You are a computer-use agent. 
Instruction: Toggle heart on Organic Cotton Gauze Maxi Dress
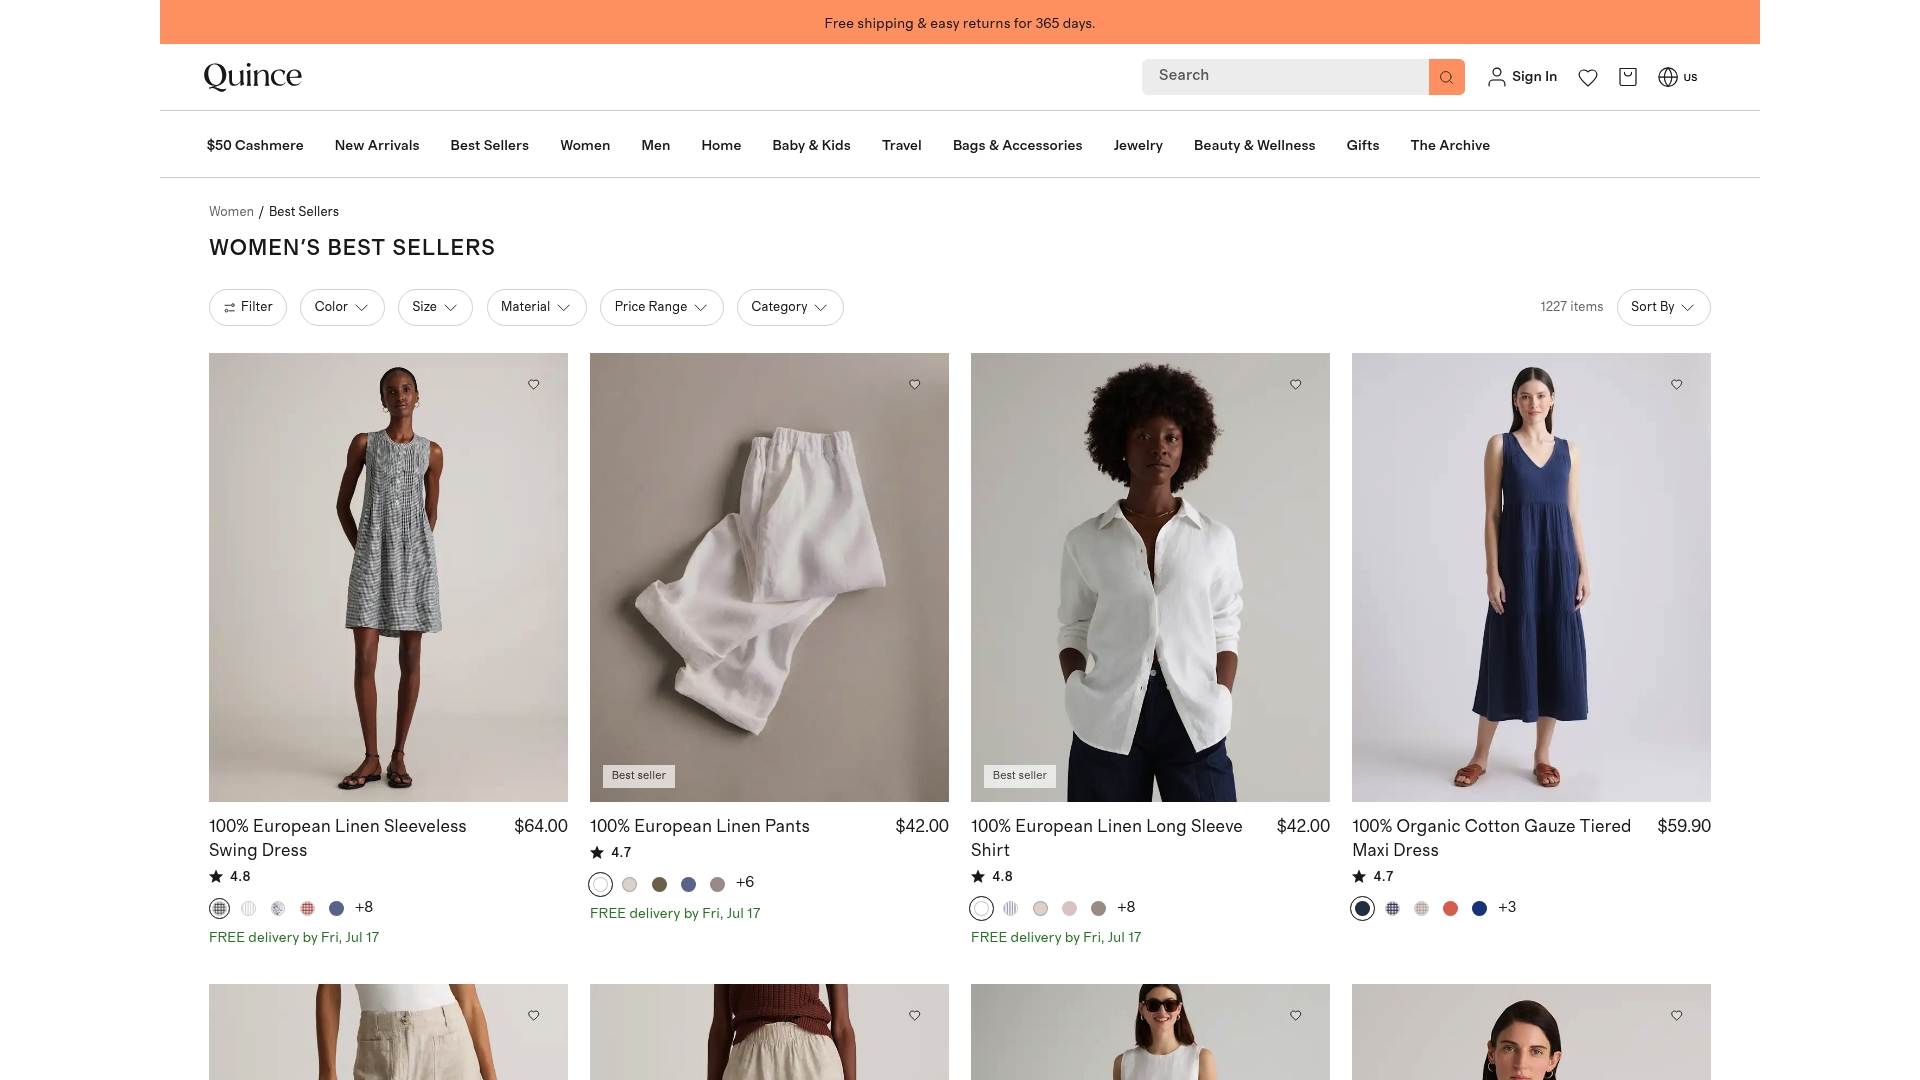(1677, 384)
